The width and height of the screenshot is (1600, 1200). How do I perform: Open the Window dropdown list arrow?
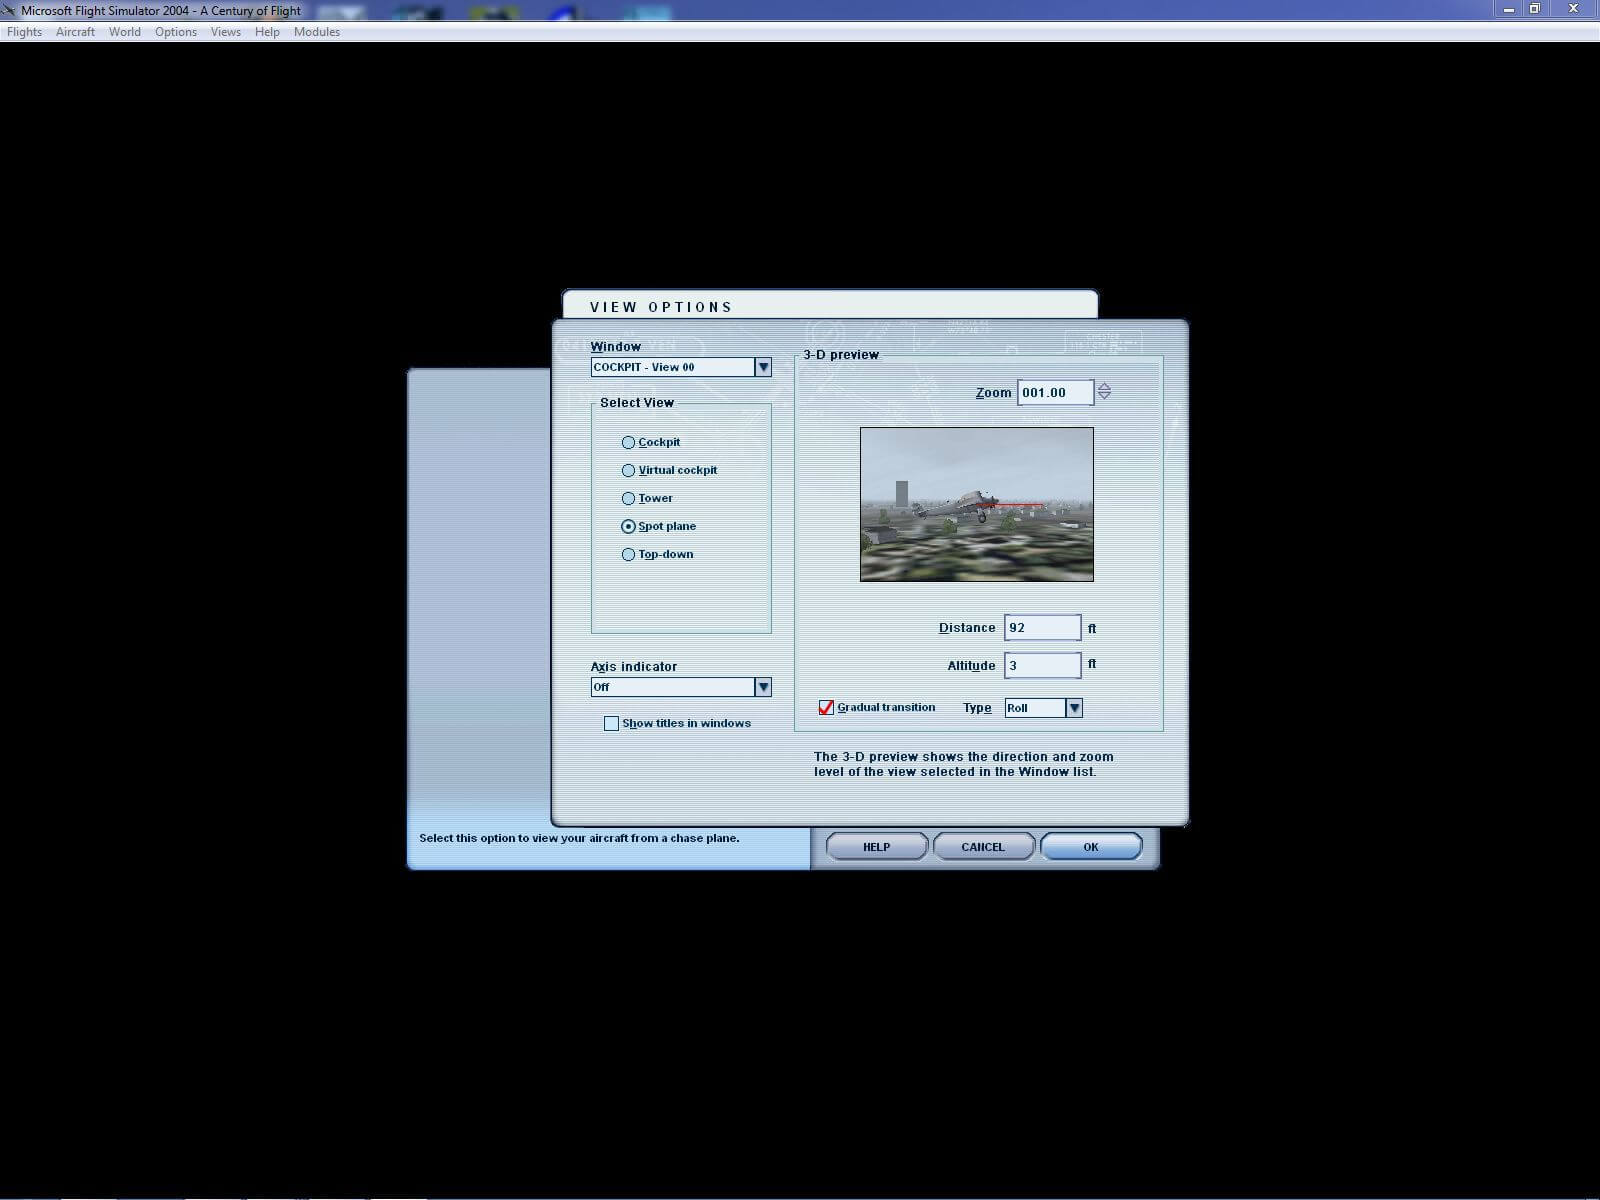[763, 367]
